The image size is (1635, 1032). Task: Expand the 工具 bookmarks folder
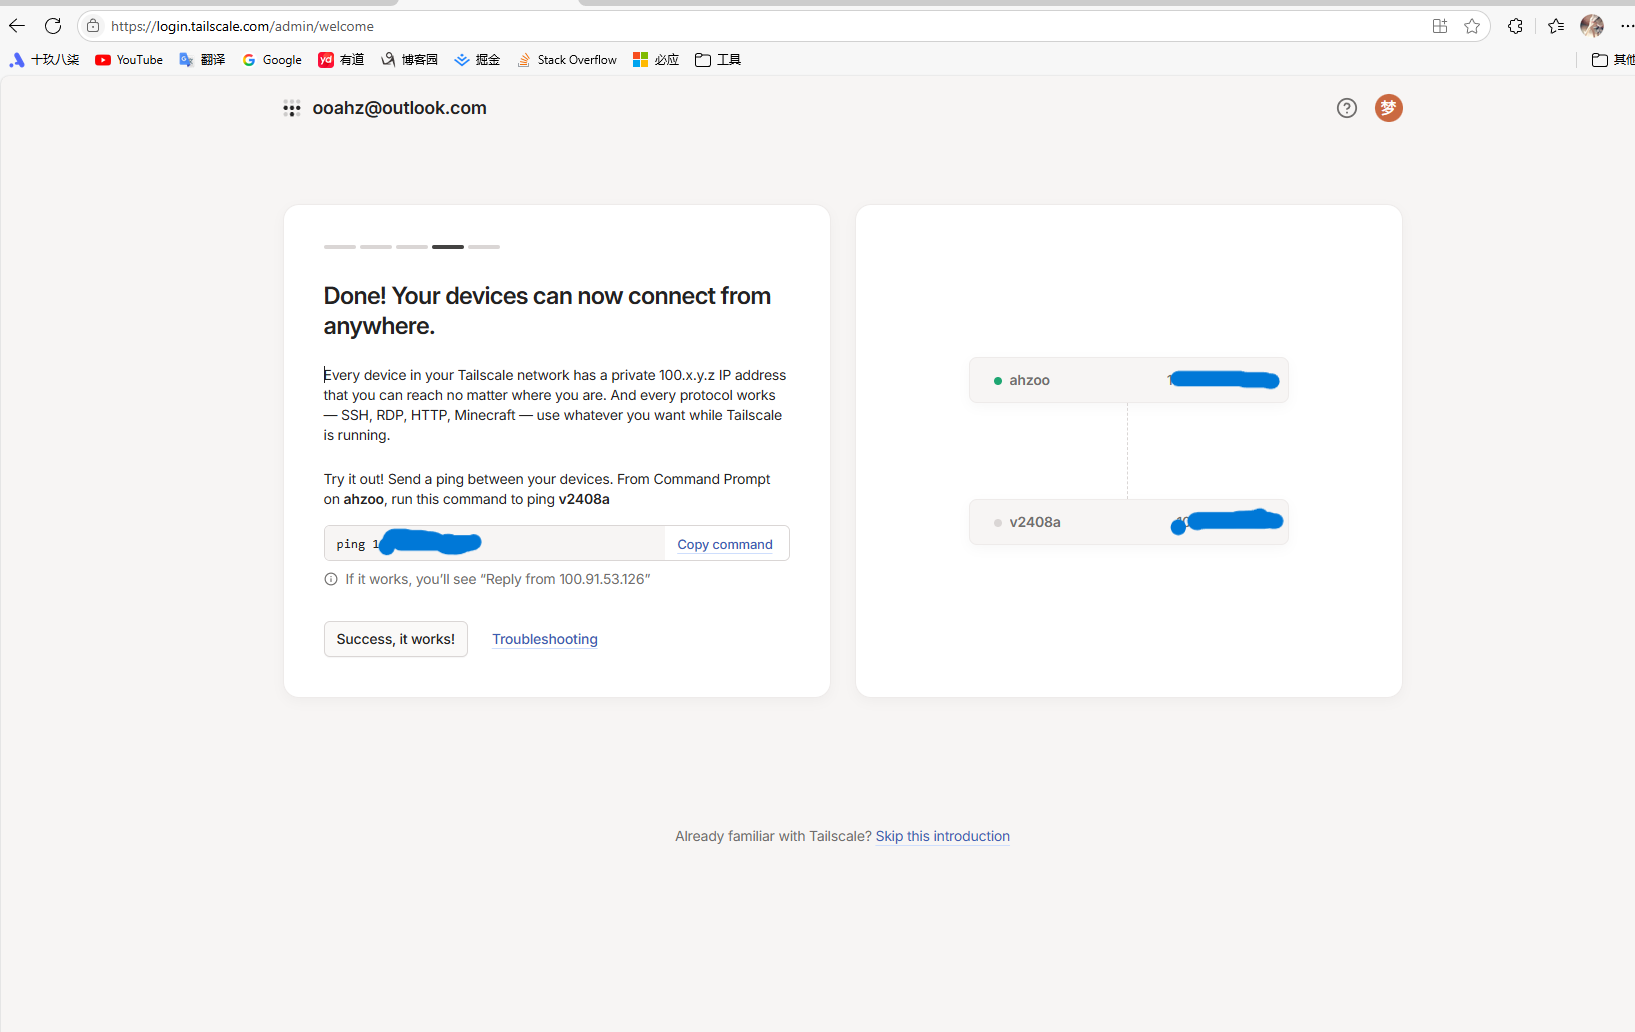[718, 60]
